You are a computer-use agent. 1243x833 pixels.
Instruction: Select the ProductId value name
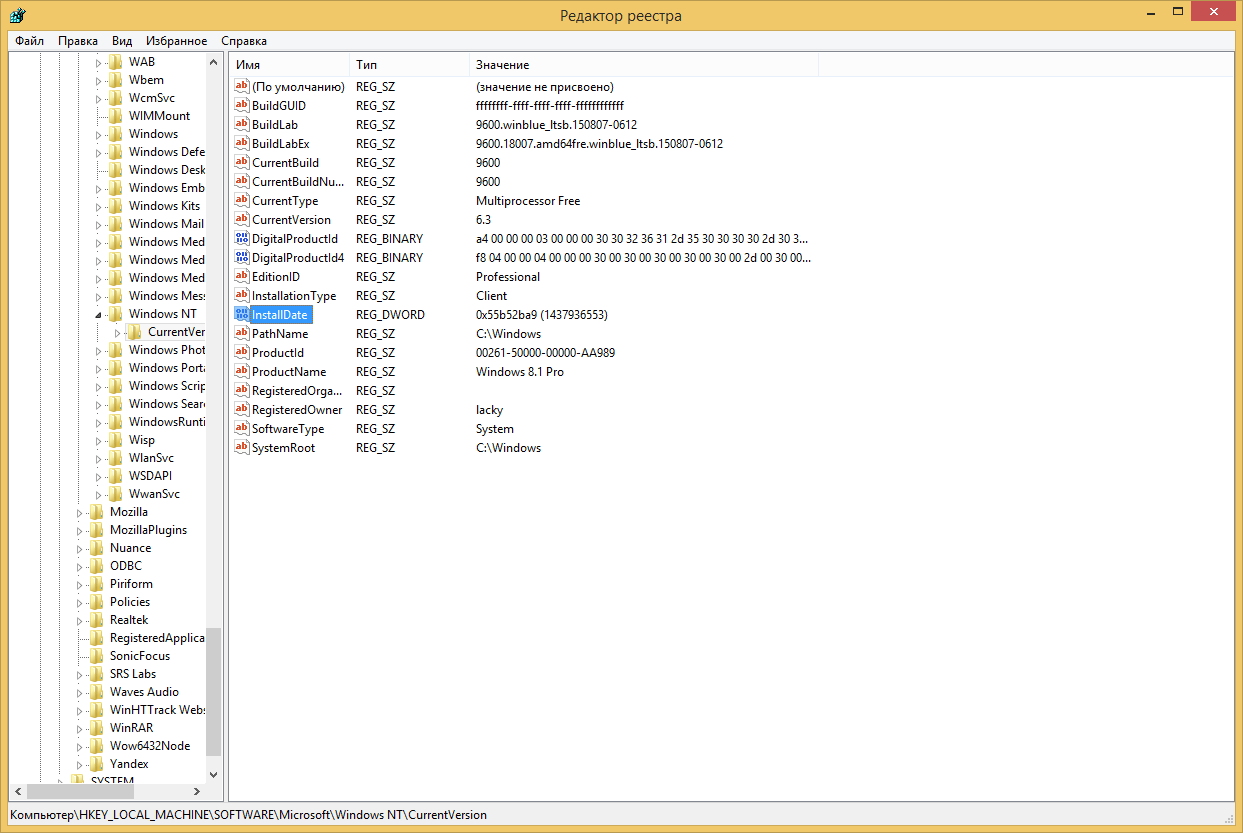[x=277, y=352]
